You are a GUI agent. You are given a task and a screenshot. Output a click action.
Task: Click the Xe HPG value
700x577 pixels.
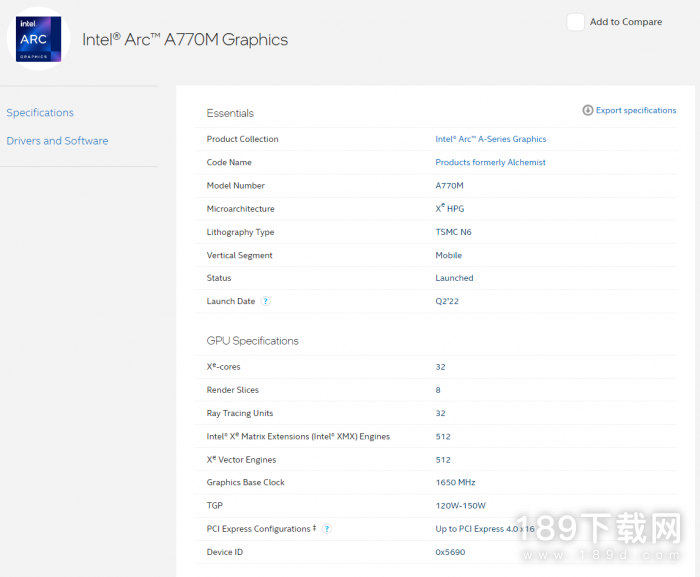[x=450, y=209]
